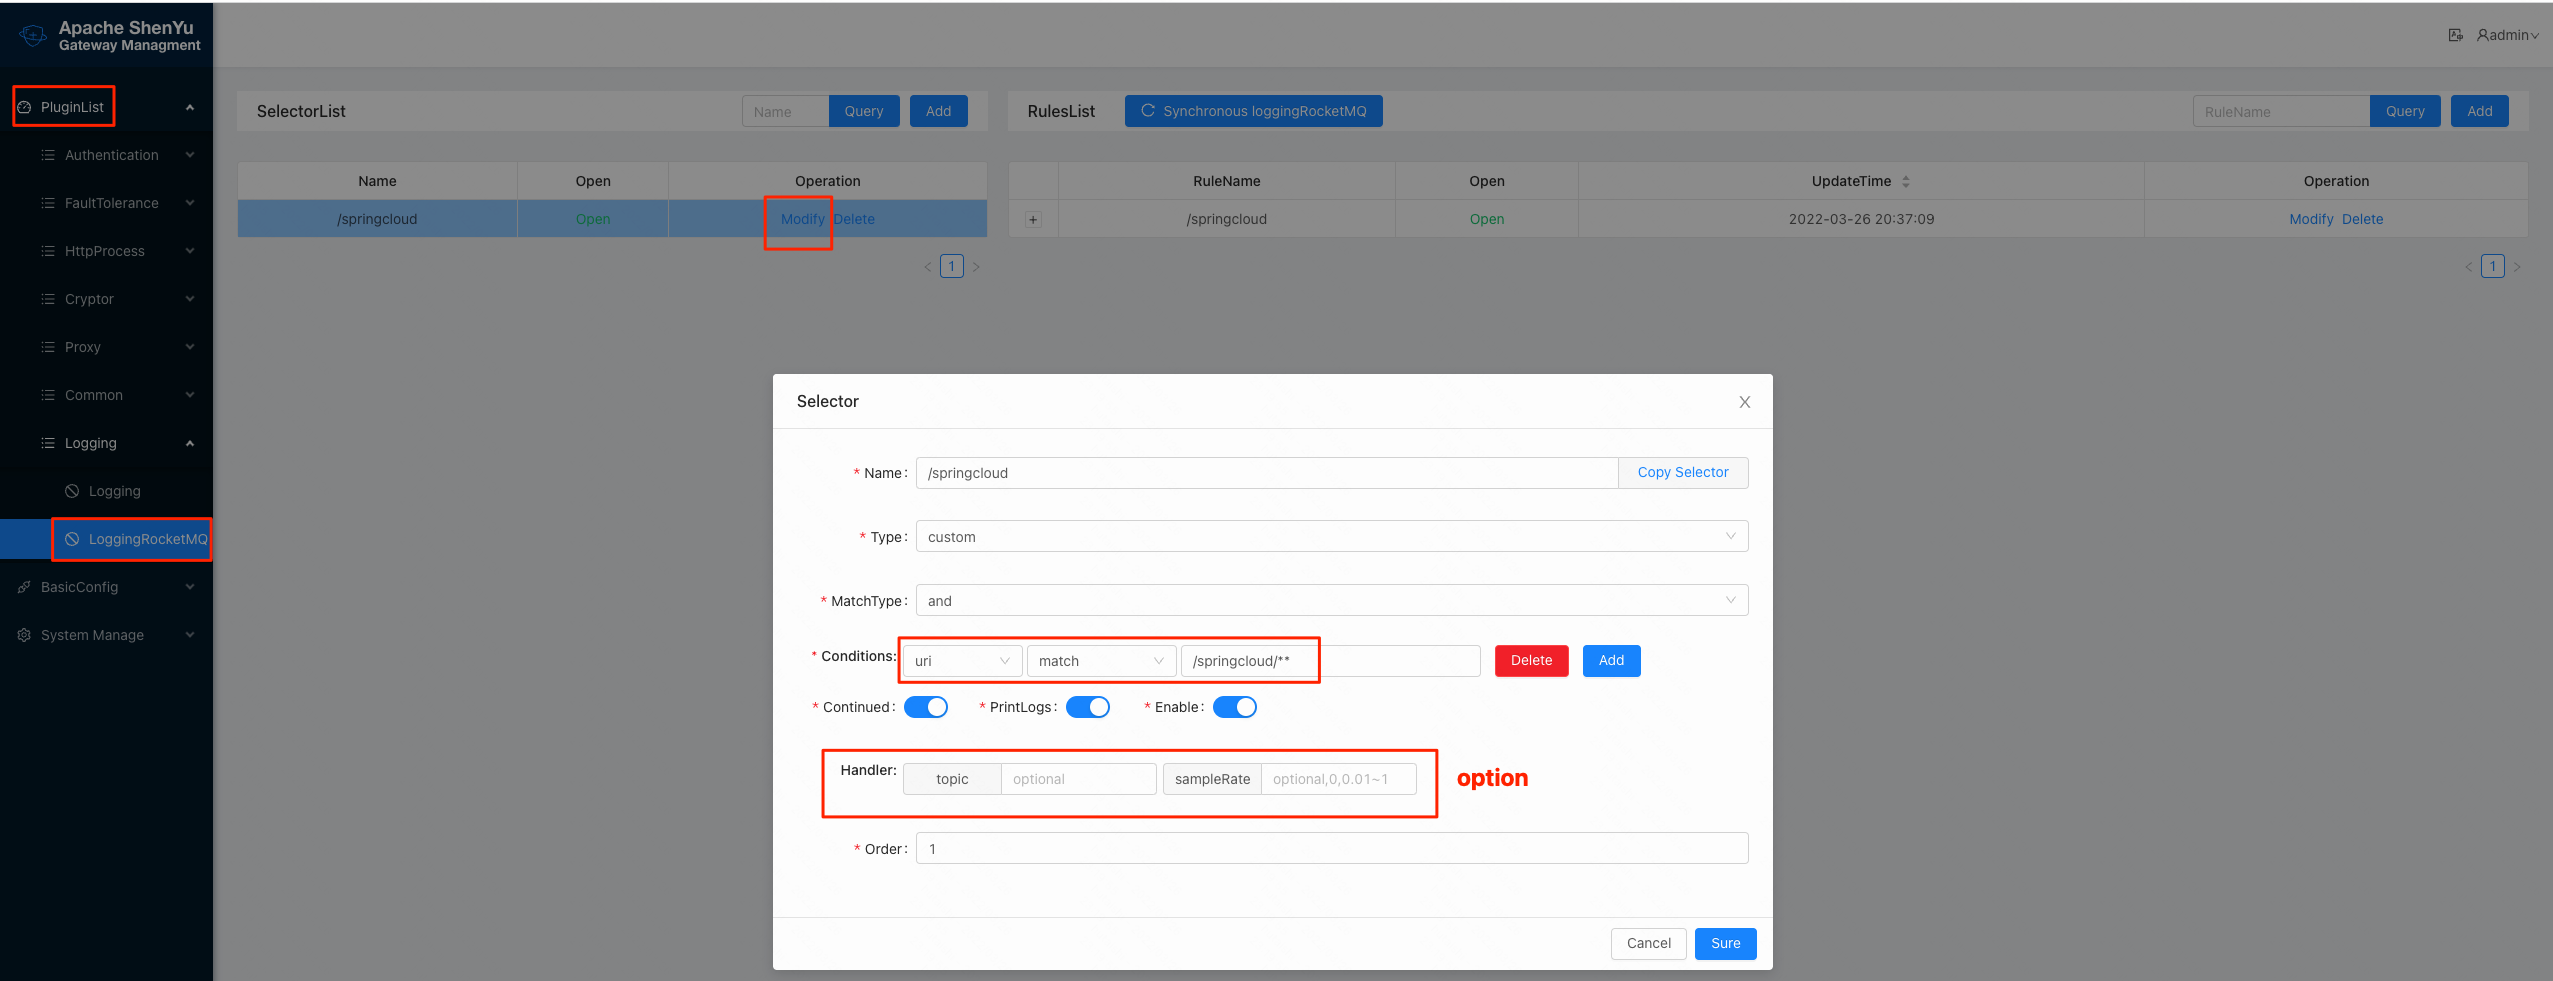
Task: Click the Apache ShenYu logo icon
Action: pos(32,36)
